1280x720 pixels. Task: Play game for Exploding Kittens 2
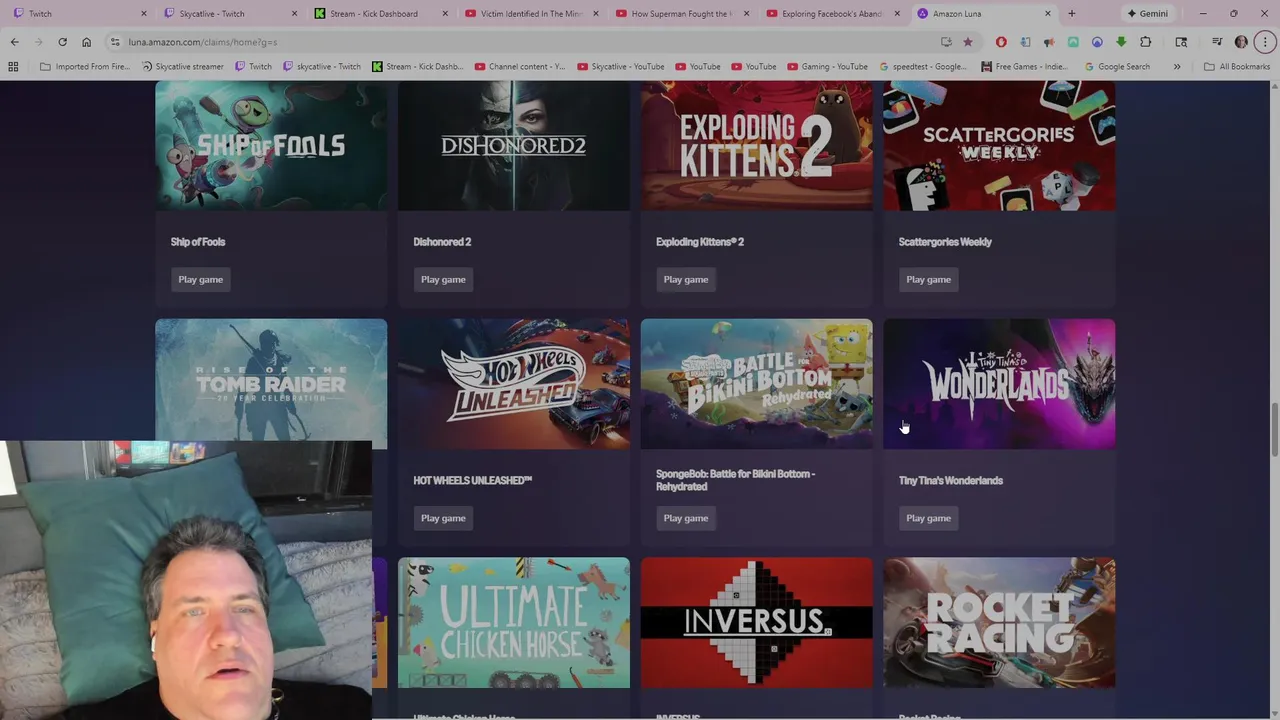[686, 279]
